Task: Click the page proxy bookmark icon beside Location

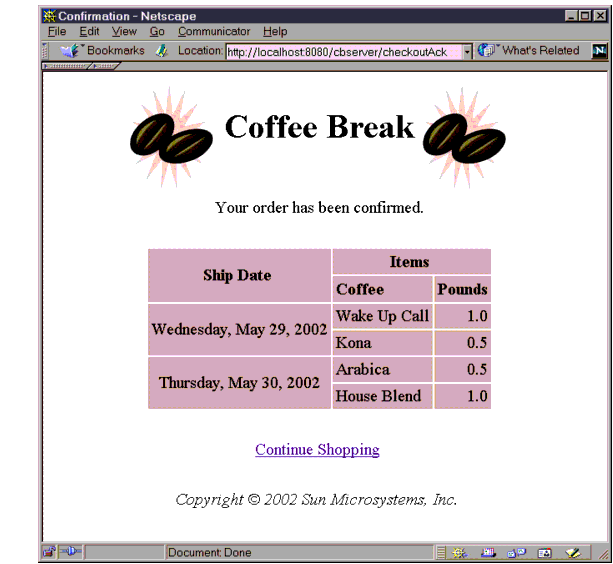Action: point(161,51)
